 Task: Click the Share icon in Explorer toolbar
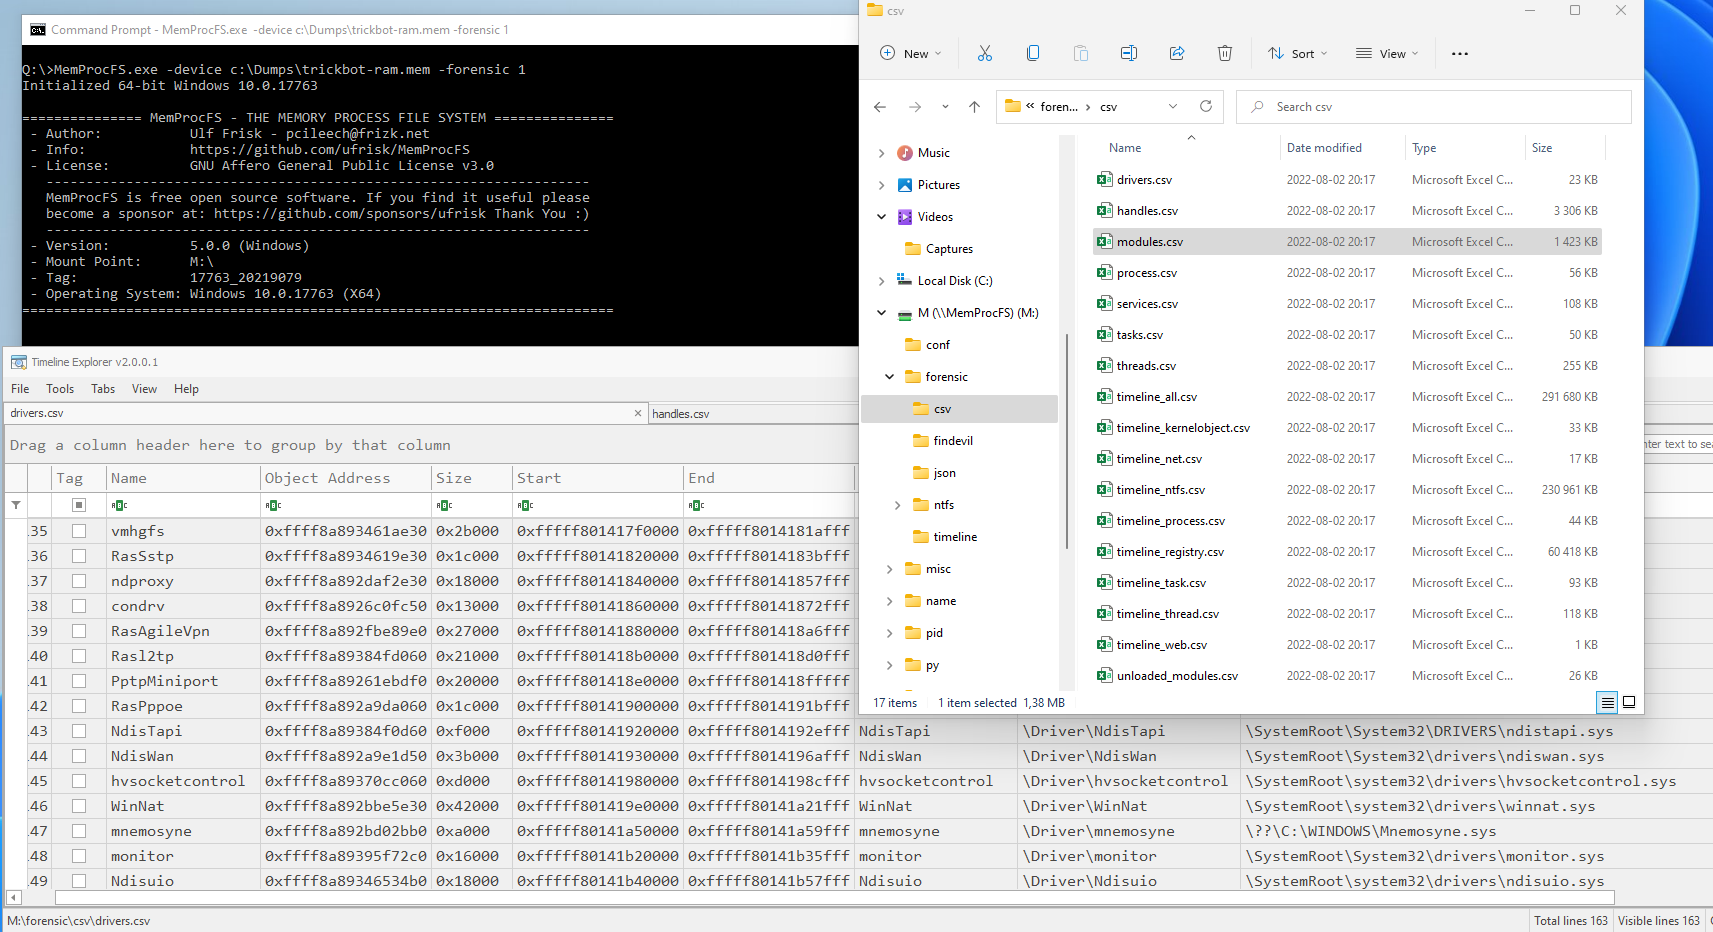(1177, 54)
